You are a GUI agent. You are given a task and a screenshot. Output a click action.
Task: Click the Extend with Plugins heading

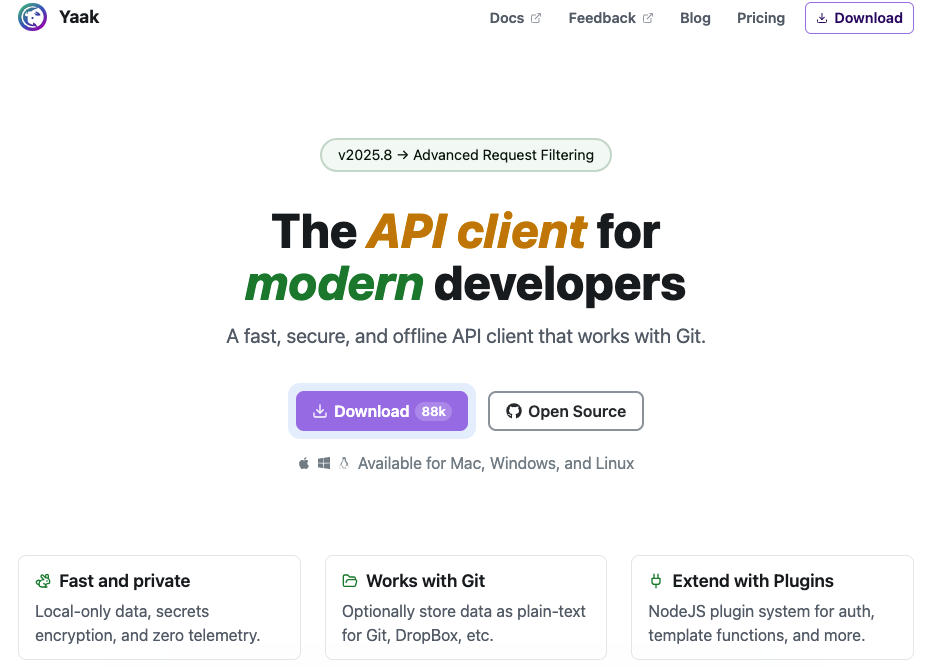tap(752, 581)
